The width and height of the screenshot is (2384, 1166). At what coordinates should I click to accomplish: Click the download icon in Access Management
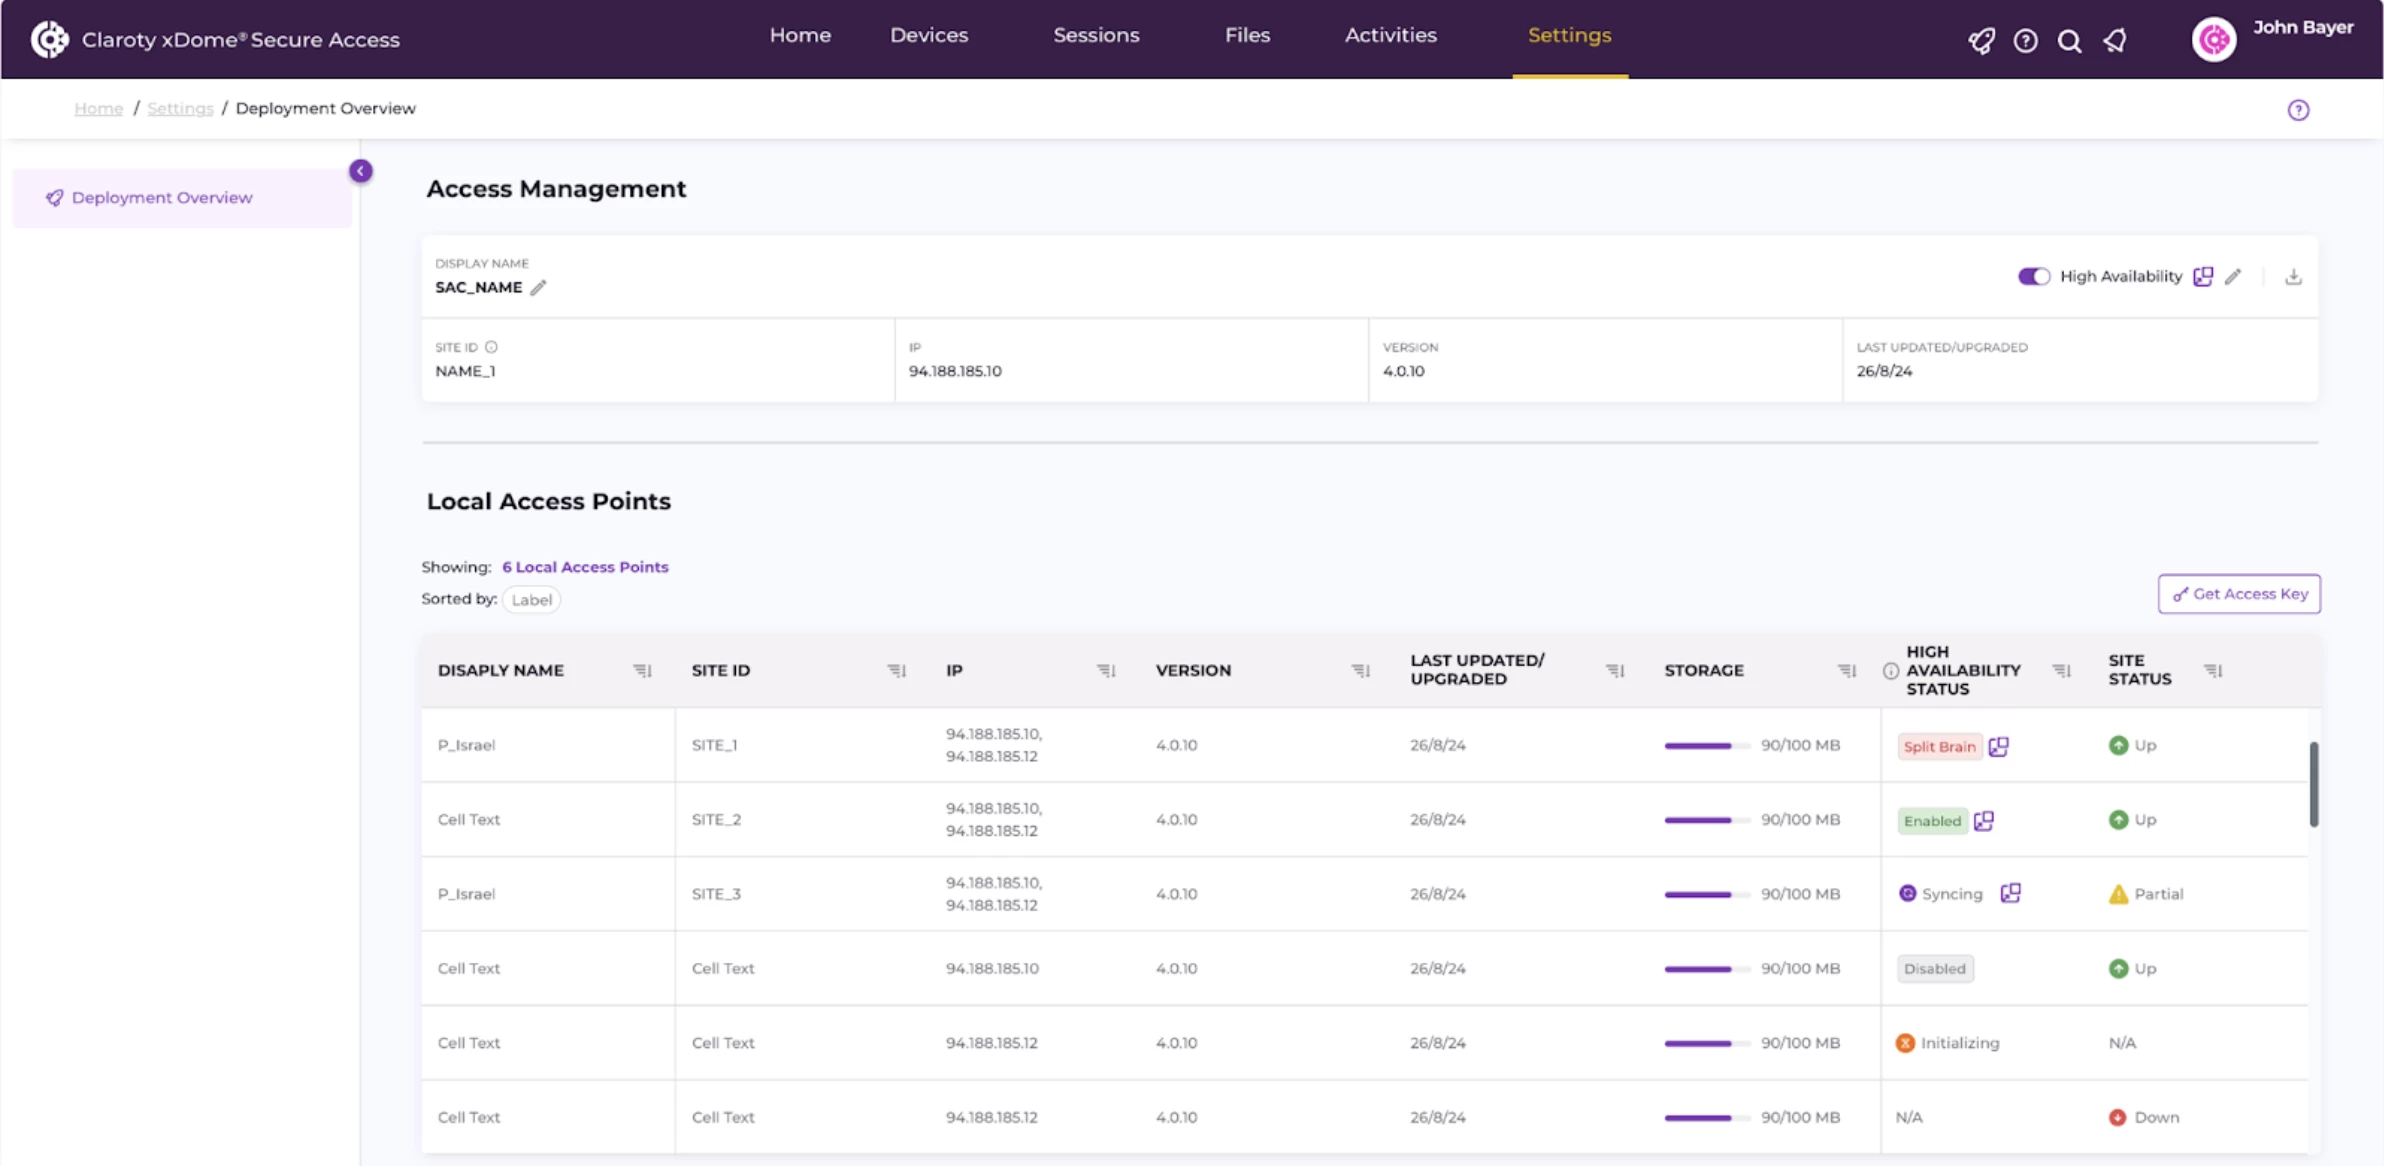2293,277
